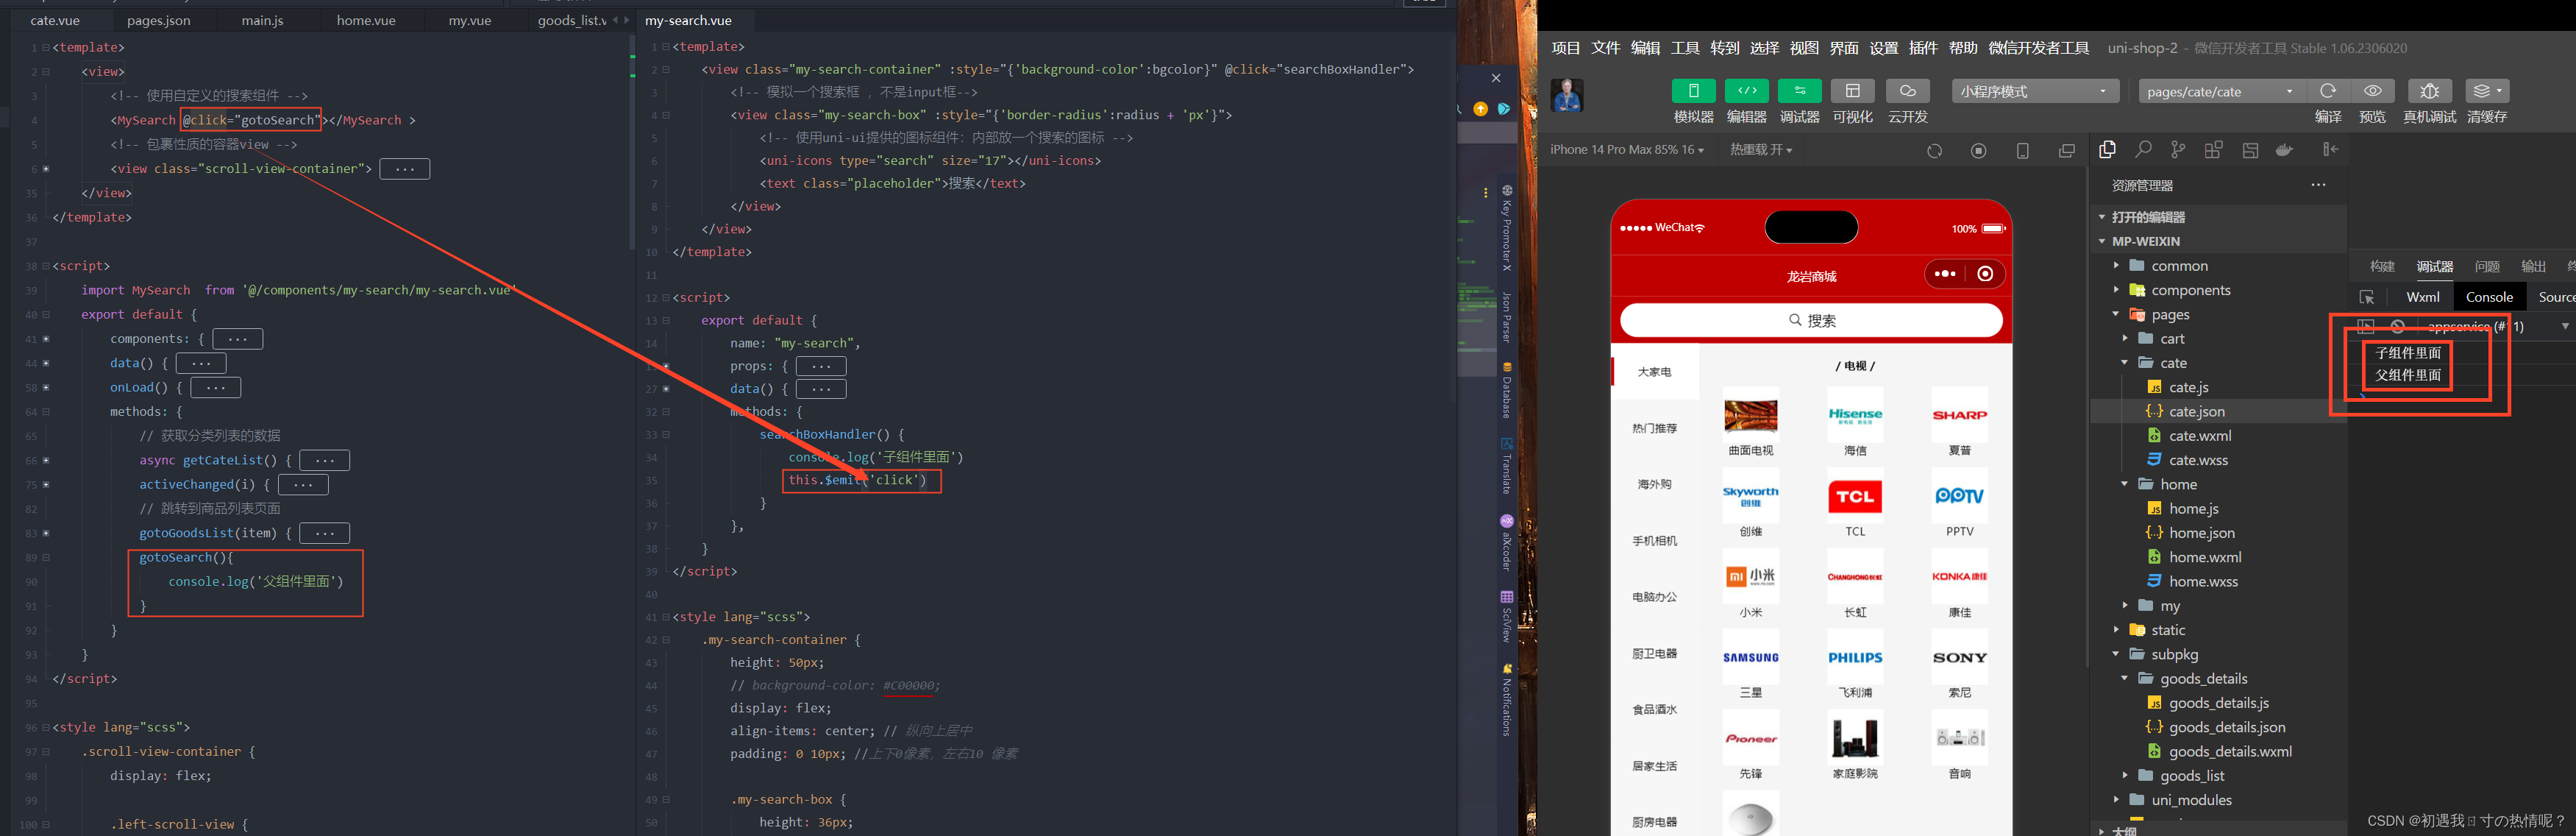Expand the components folder
The image size is (2576, 836).
coord(2190,290)
